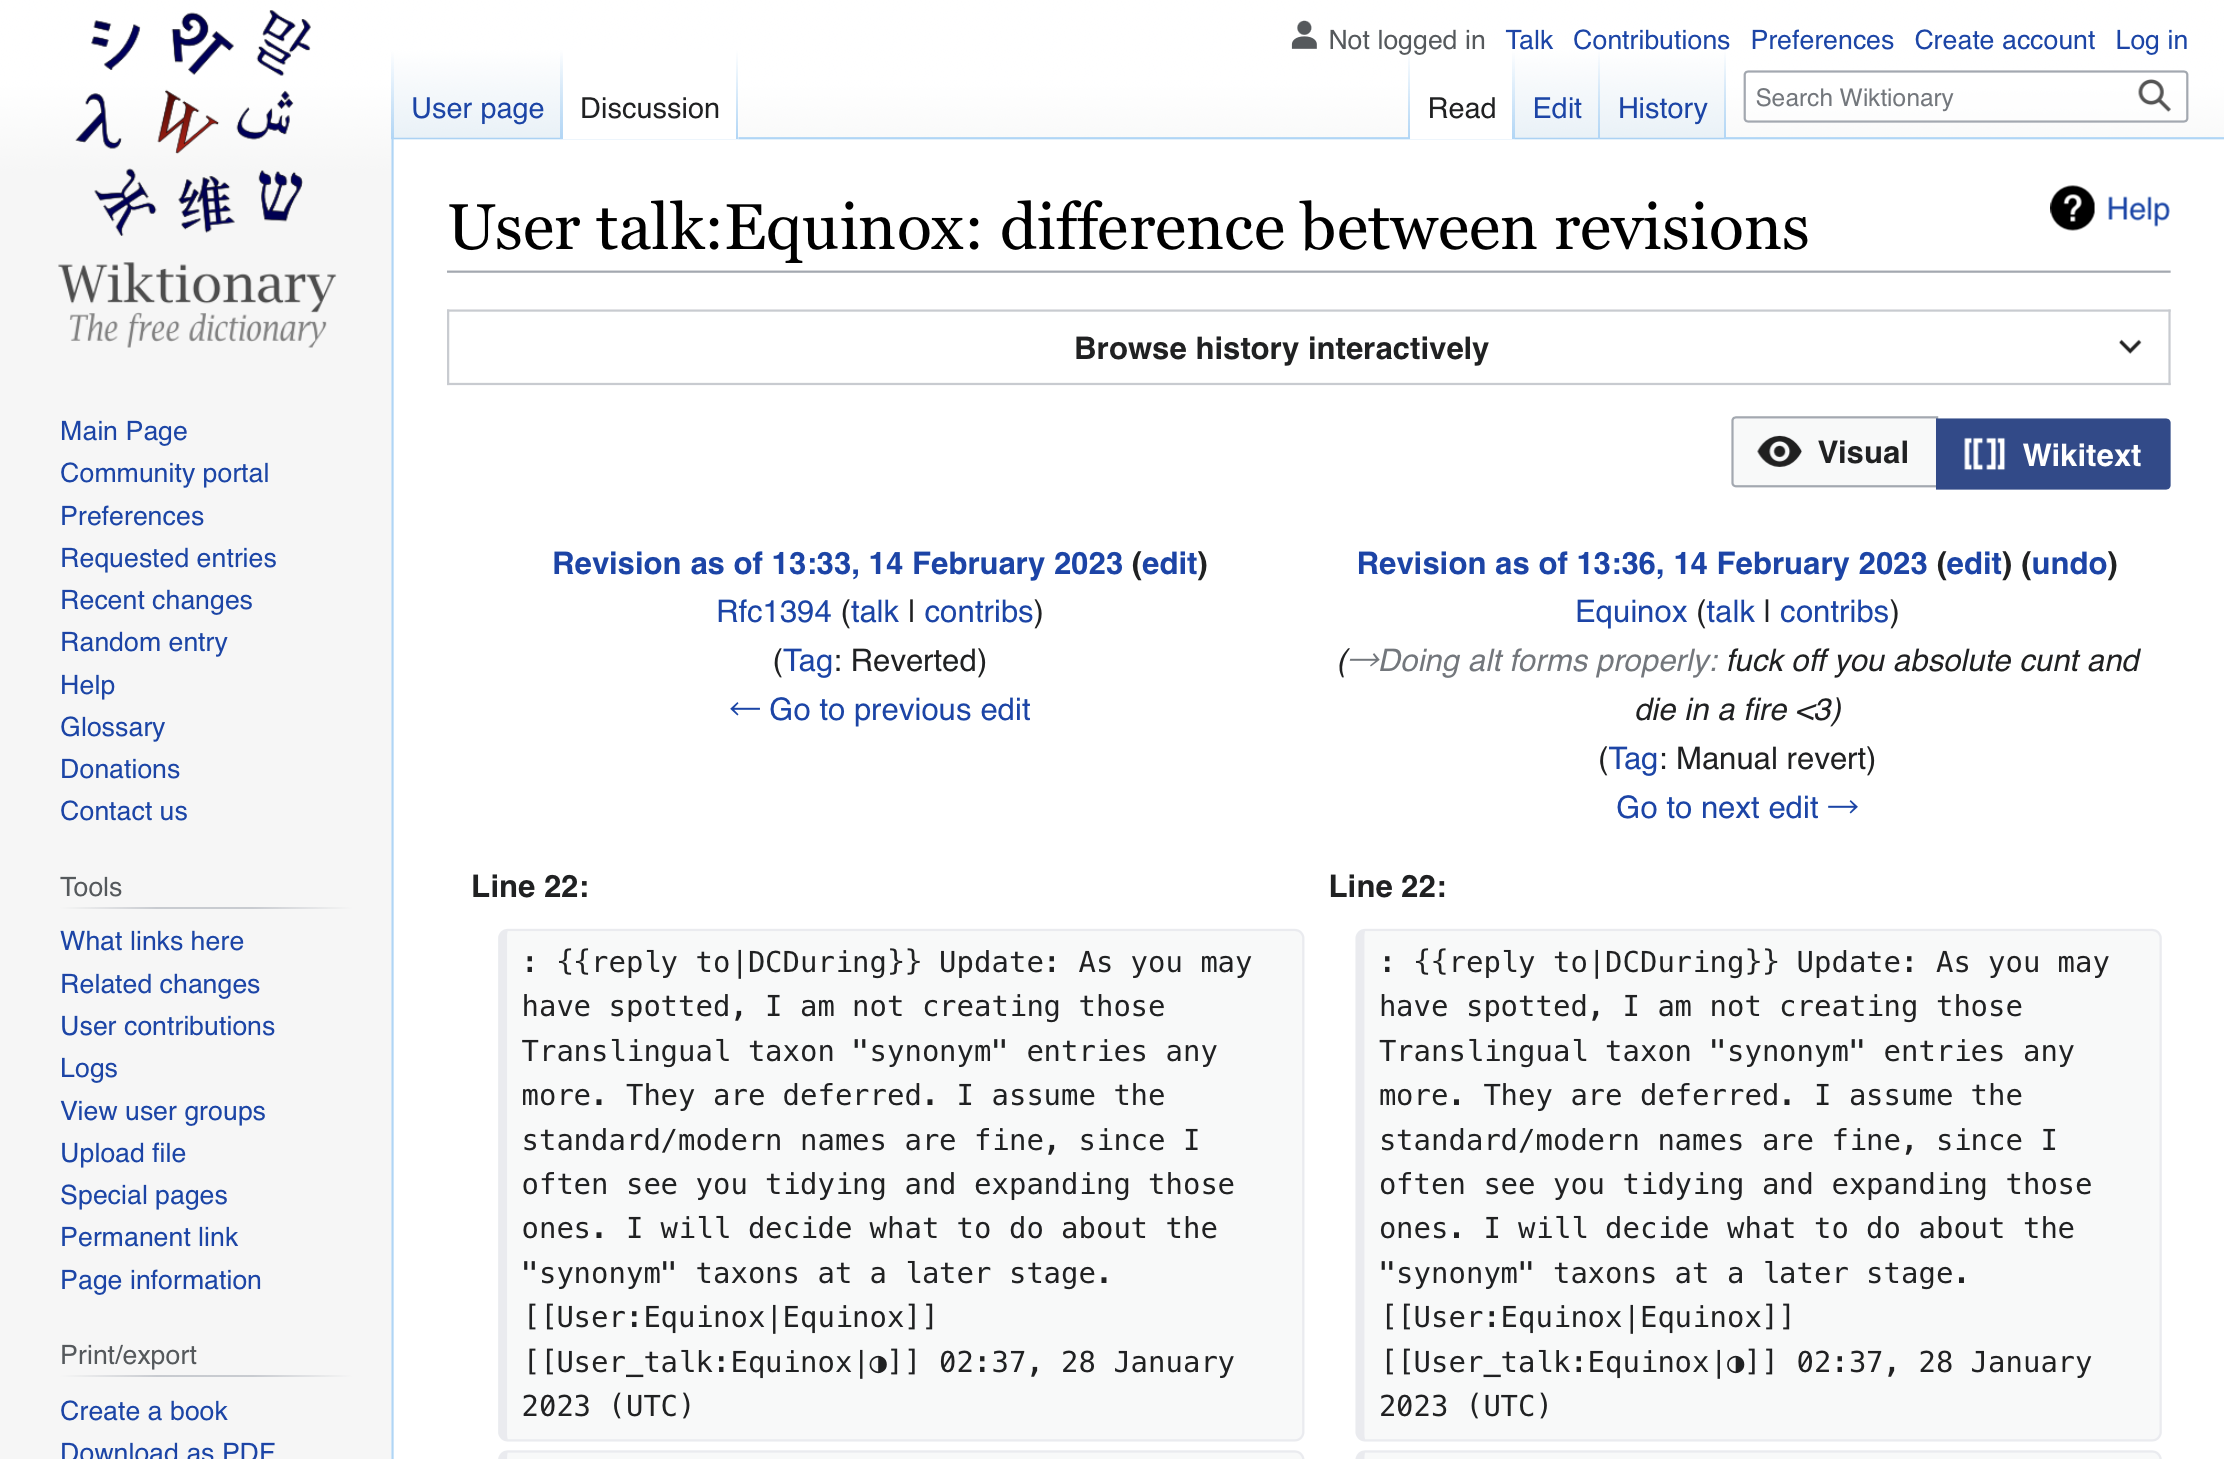The height and width of the screenshot is (1459, 2224).
Task: Open Rfc1394 user page link
Action: (x=773, y=611)
